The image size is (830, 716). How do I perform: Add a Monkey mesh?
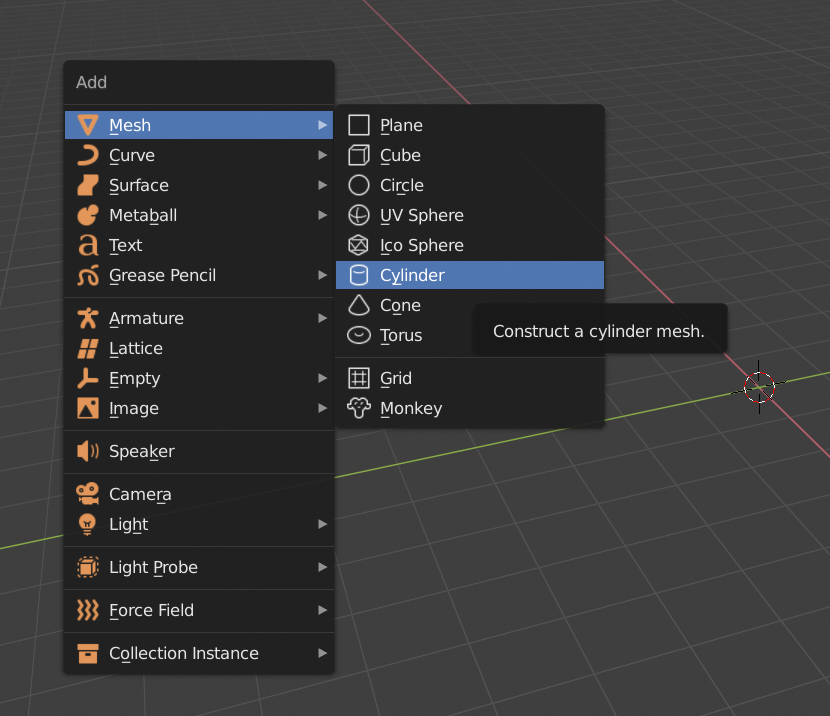[x=470, y=408]
